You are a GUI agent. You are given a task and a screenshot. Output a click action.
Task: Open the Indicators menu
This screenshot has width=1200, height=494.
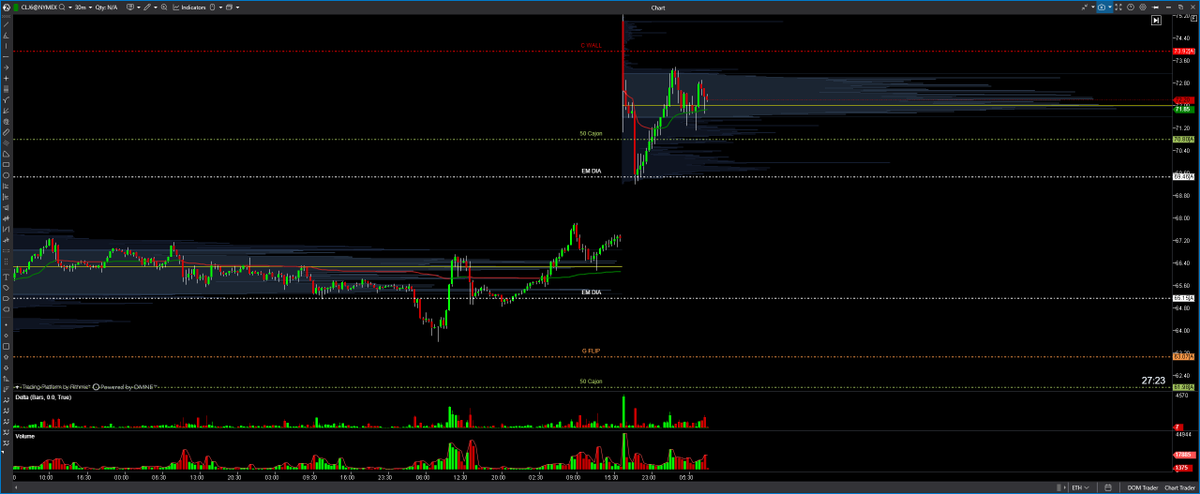[x=189, y=7]
